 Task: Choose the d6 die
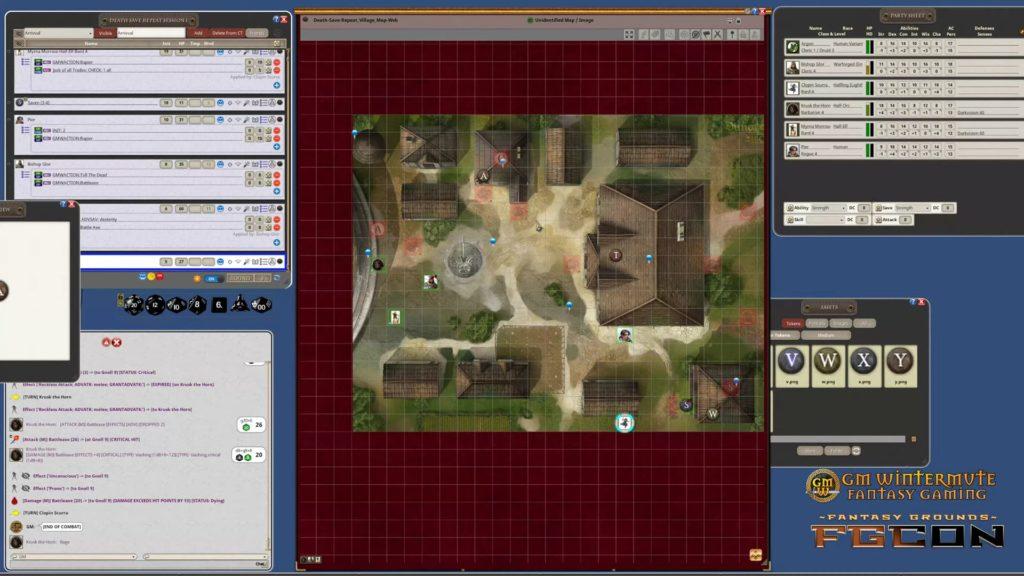219,304
